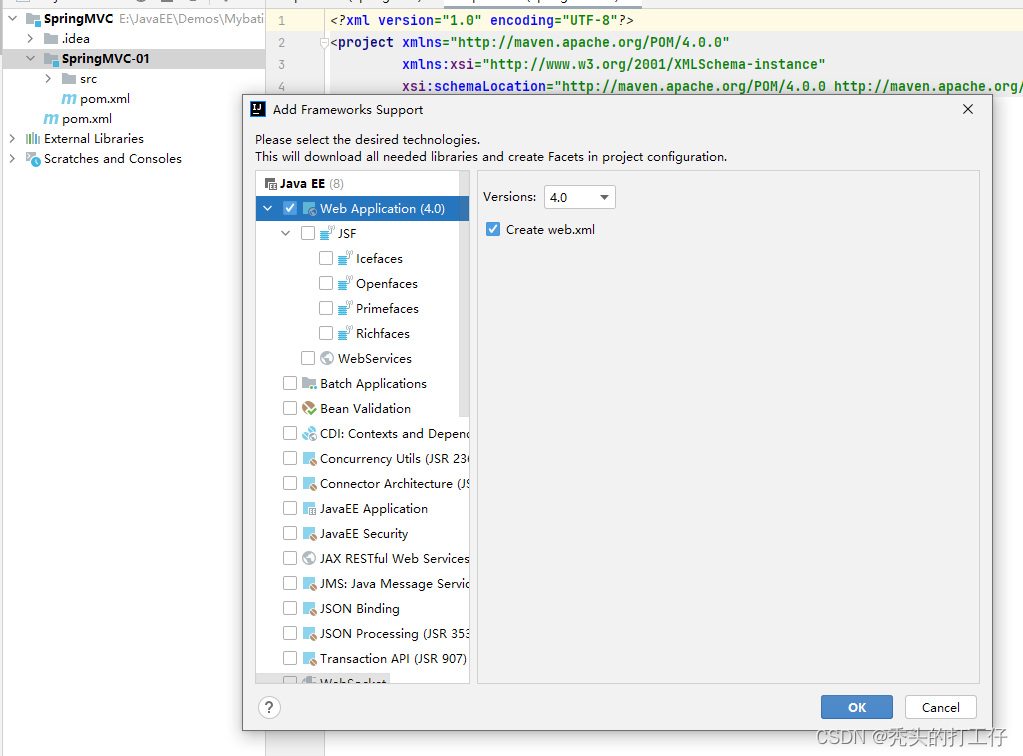Click the Openfaces library icon

345,283
